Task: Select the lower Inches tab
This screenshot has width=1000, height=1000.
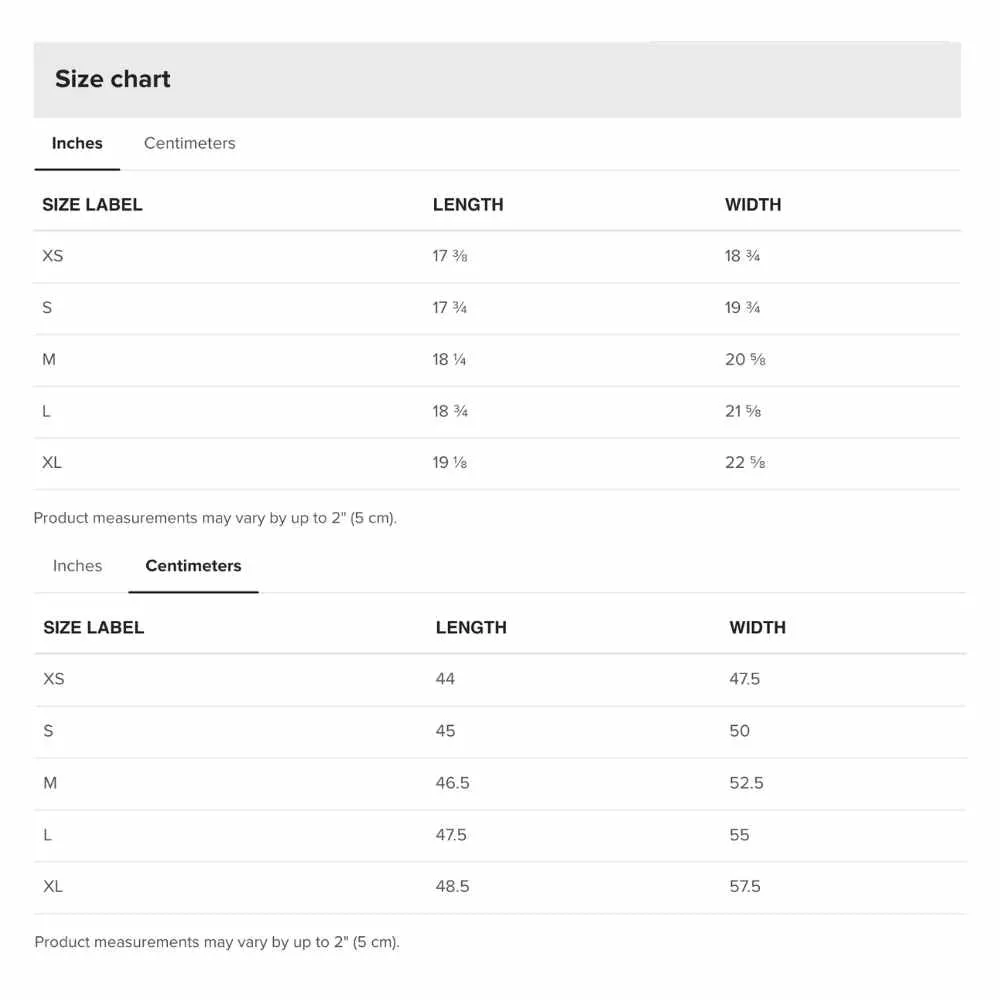Action: click(x=77, y=566)
